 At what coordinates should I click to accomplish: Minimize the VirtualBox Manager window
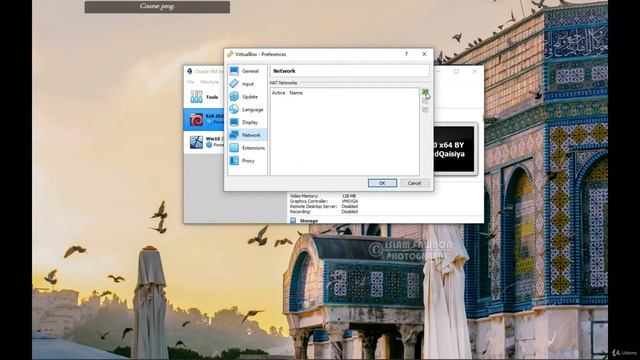click(438, 71)
